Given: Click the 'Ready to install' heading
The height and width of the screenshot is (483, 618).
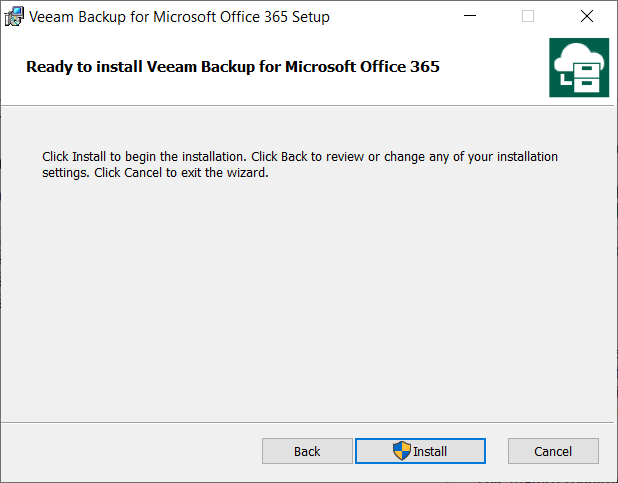Looking at the screenshot, I should click(233, 67).
